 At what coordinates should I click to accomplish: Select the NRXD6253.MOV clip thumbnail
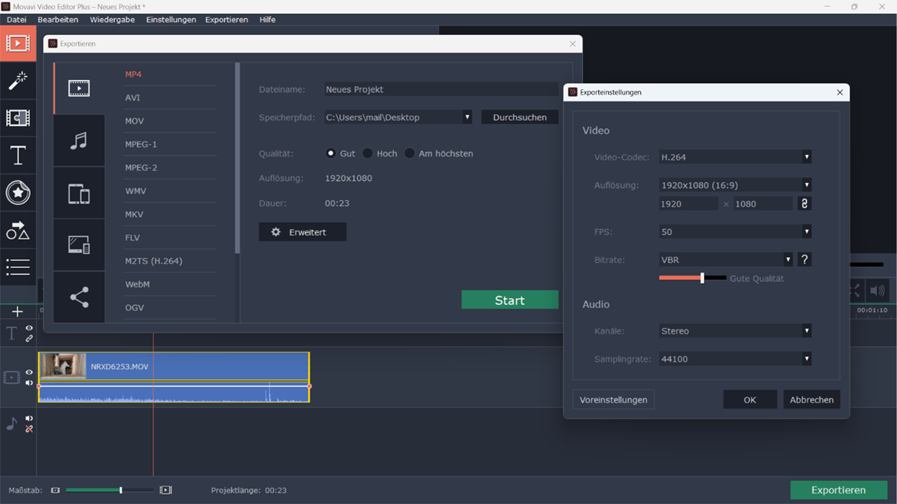pyautogui.click(x=63, y=366)
